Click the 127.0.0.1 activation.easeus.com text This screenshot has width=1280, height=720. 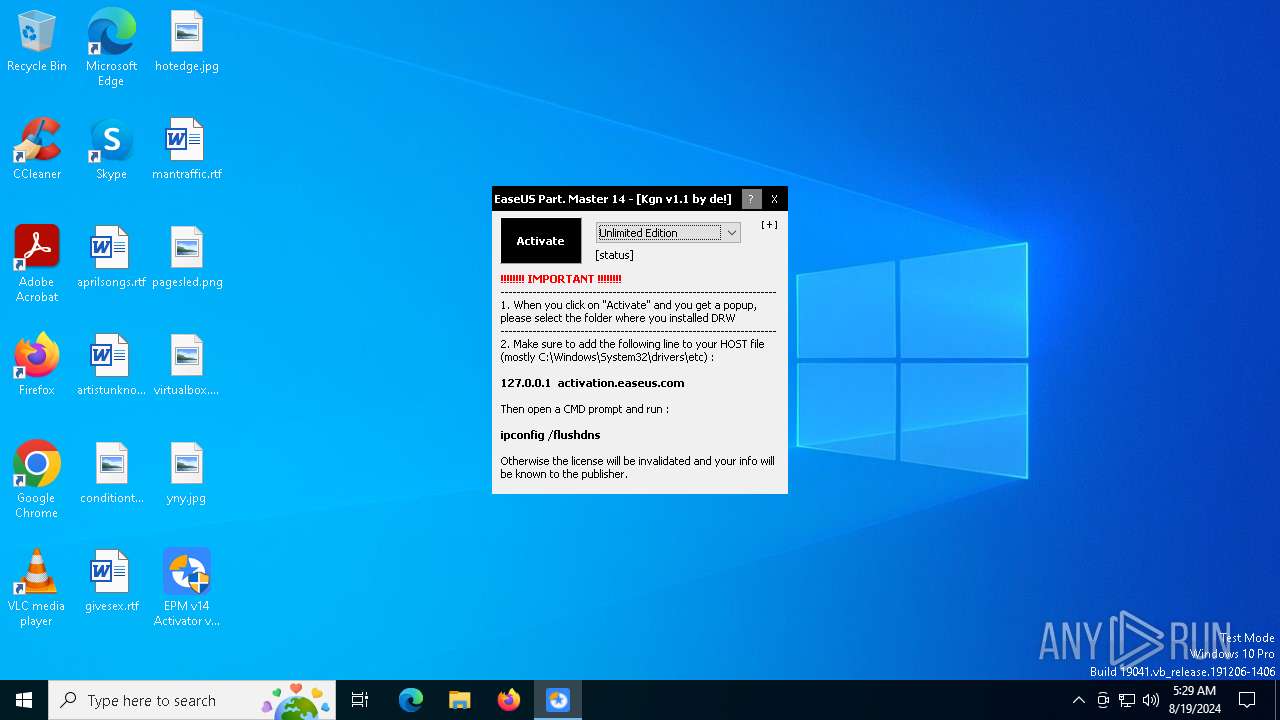click(x=592, y=383)
